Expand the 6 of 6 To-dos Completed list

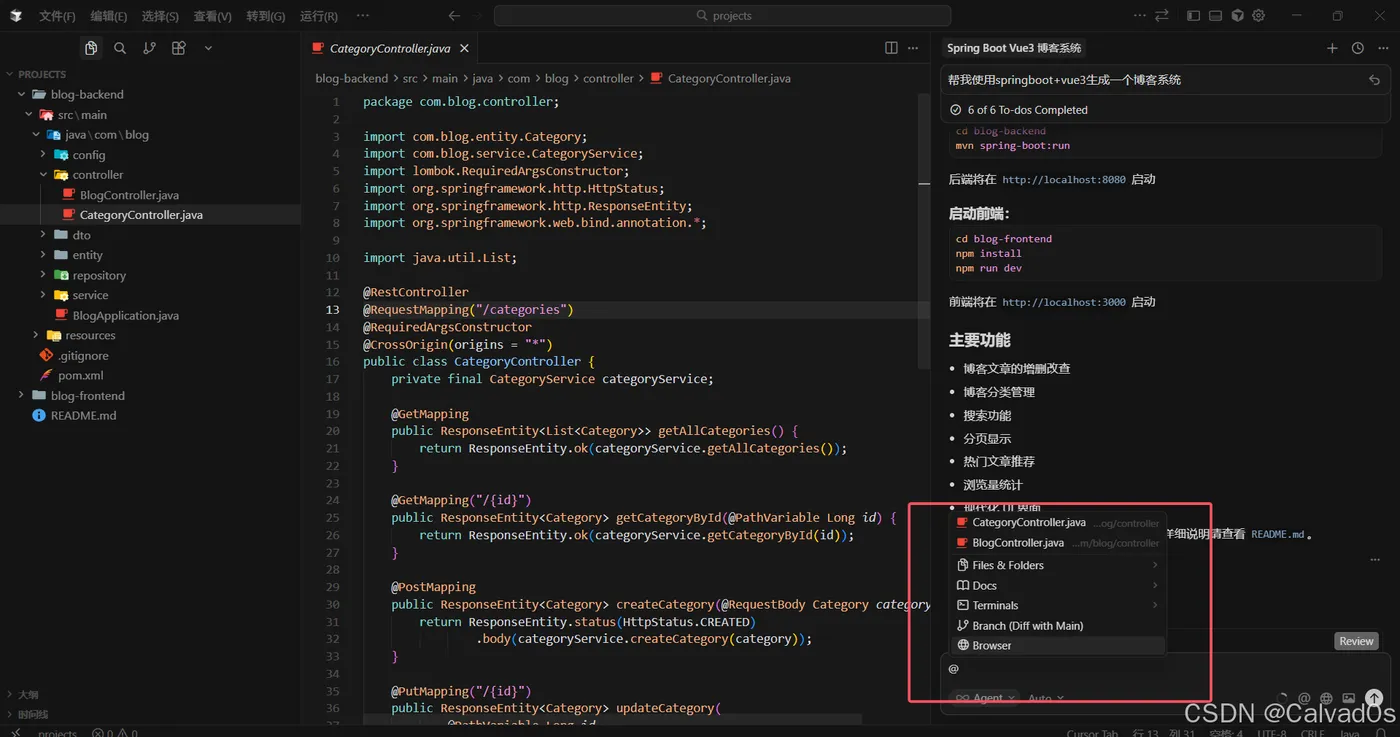tap(1027, 110)
